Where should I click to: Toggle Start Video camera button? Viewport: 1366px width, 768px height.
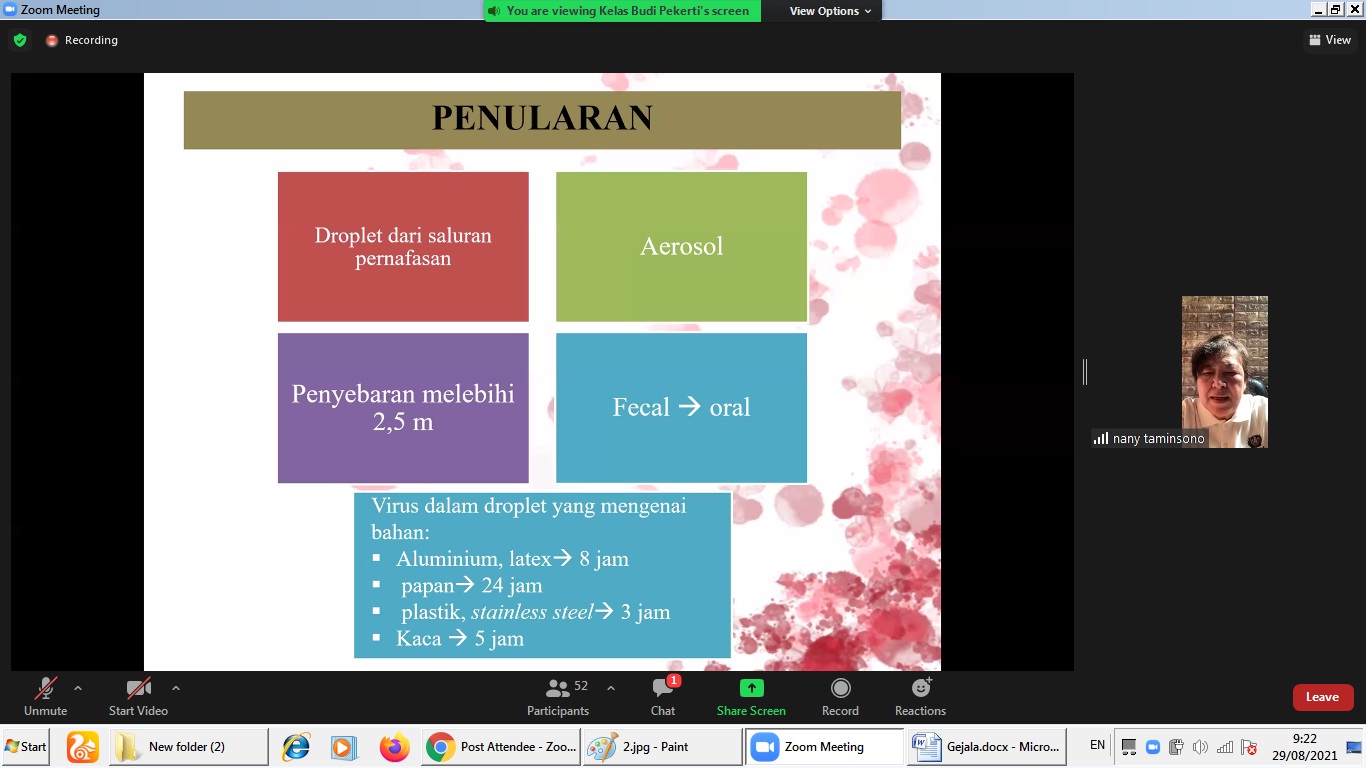click(138, 696)
